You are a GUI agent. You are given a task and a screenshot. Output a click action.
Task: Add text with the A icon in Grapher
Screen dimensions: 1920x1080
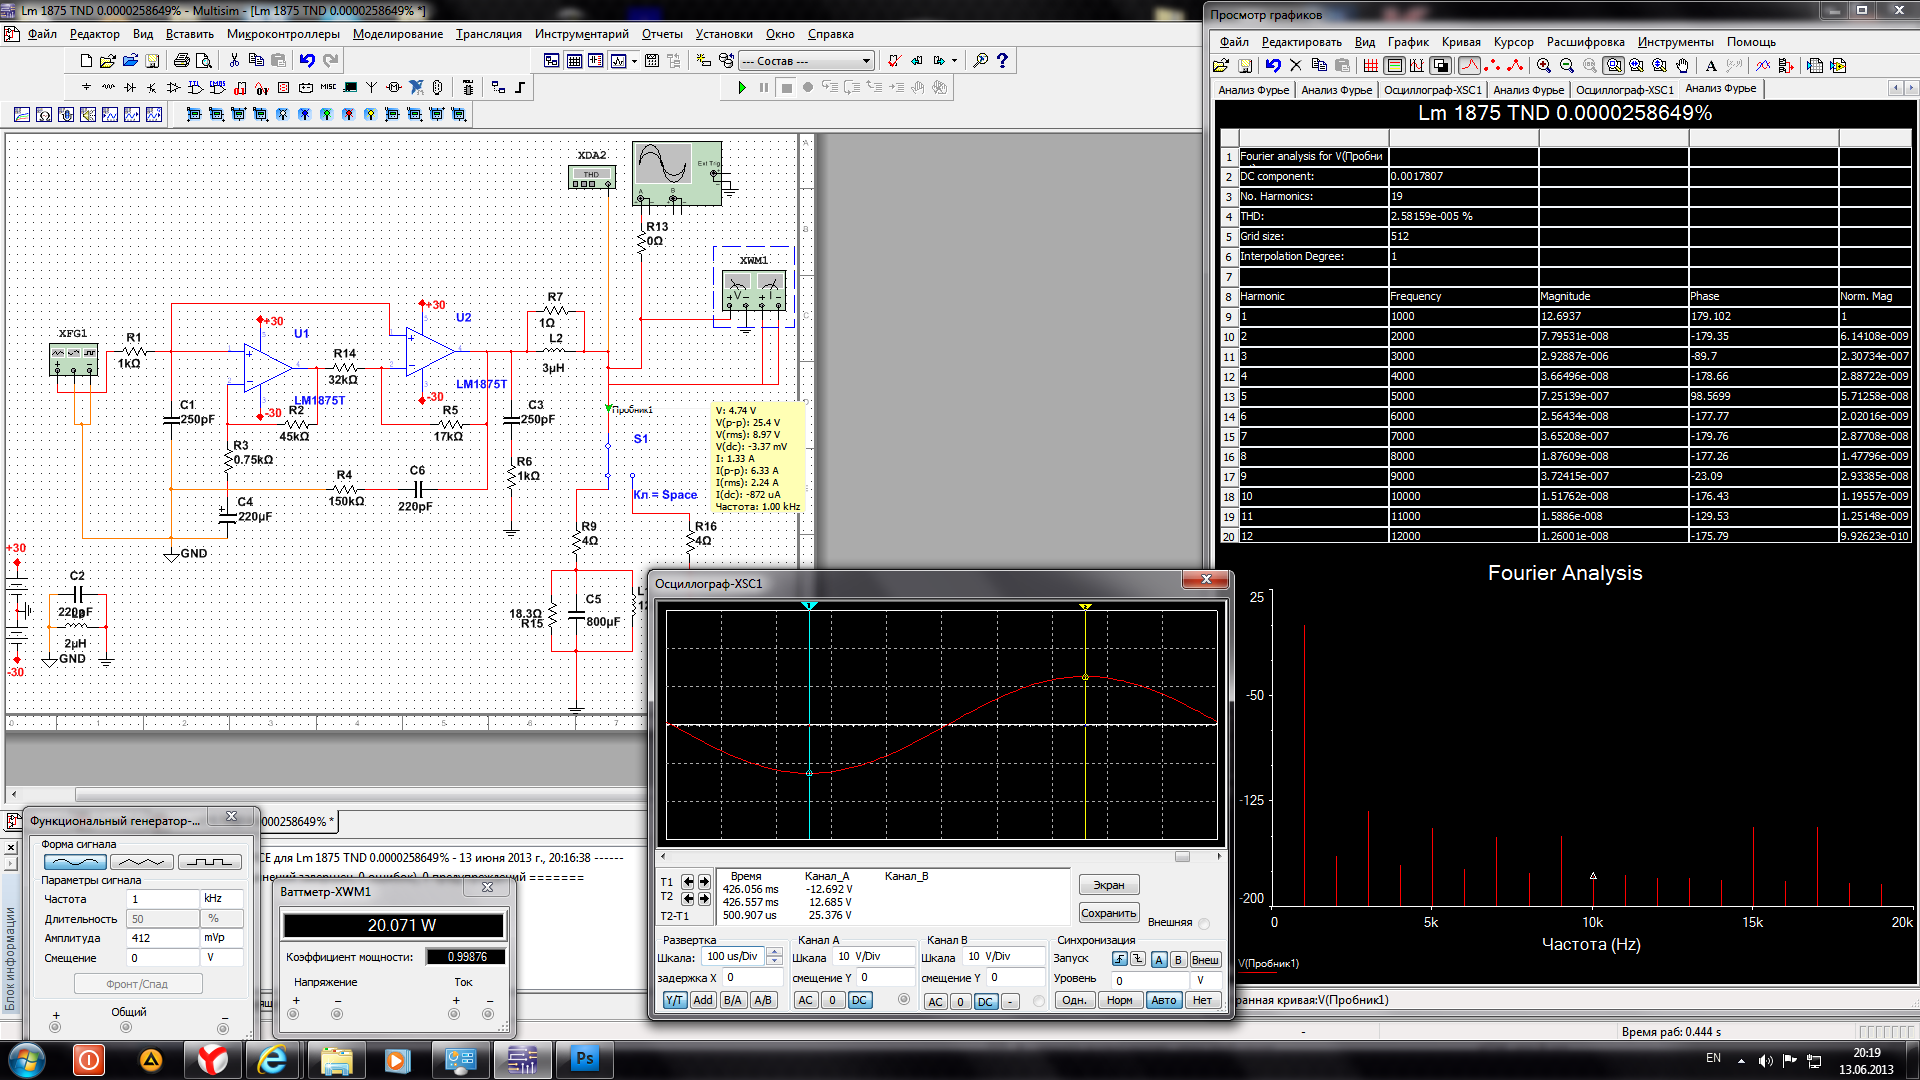click(1711, 66)
